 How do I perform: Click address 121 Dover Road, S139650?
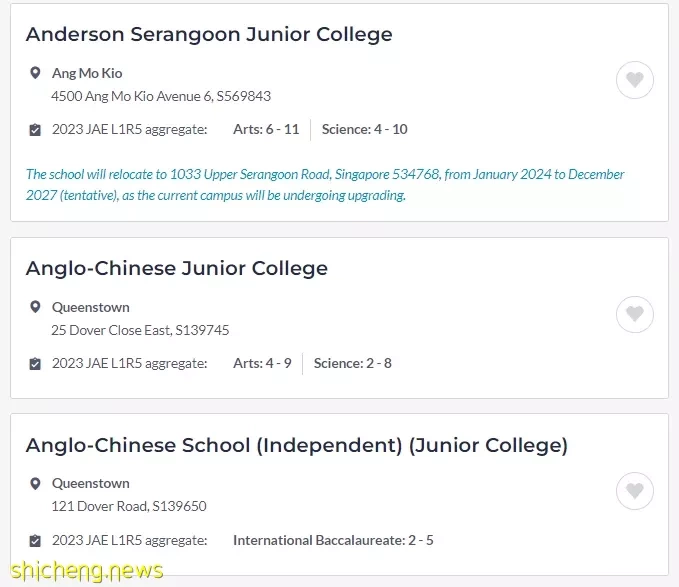click(129, 506)
